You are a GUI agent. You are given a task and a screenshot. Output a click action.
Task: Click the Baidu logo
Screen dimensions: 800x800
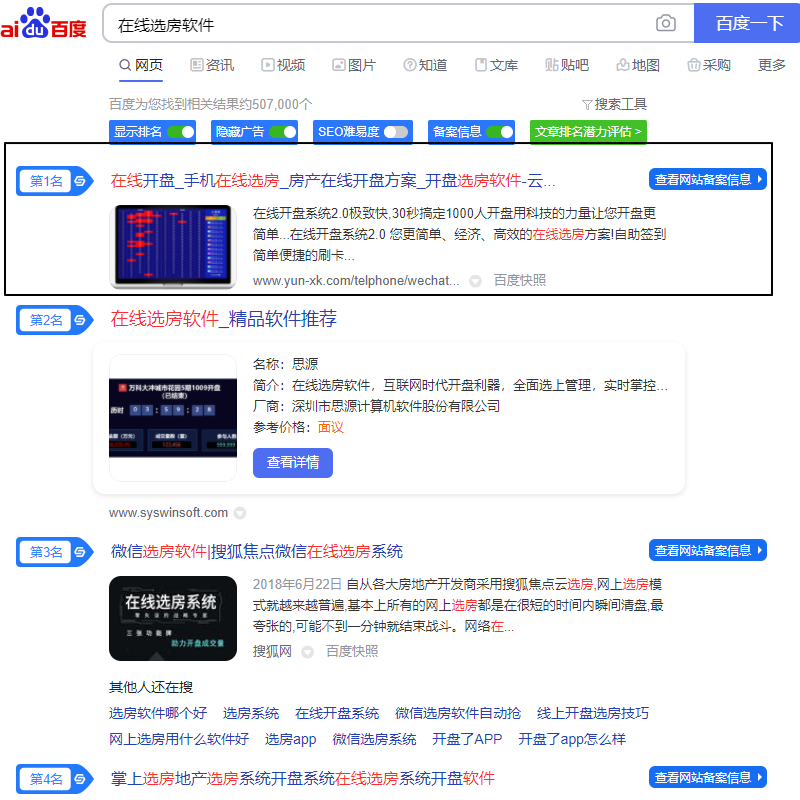[43, 23]
